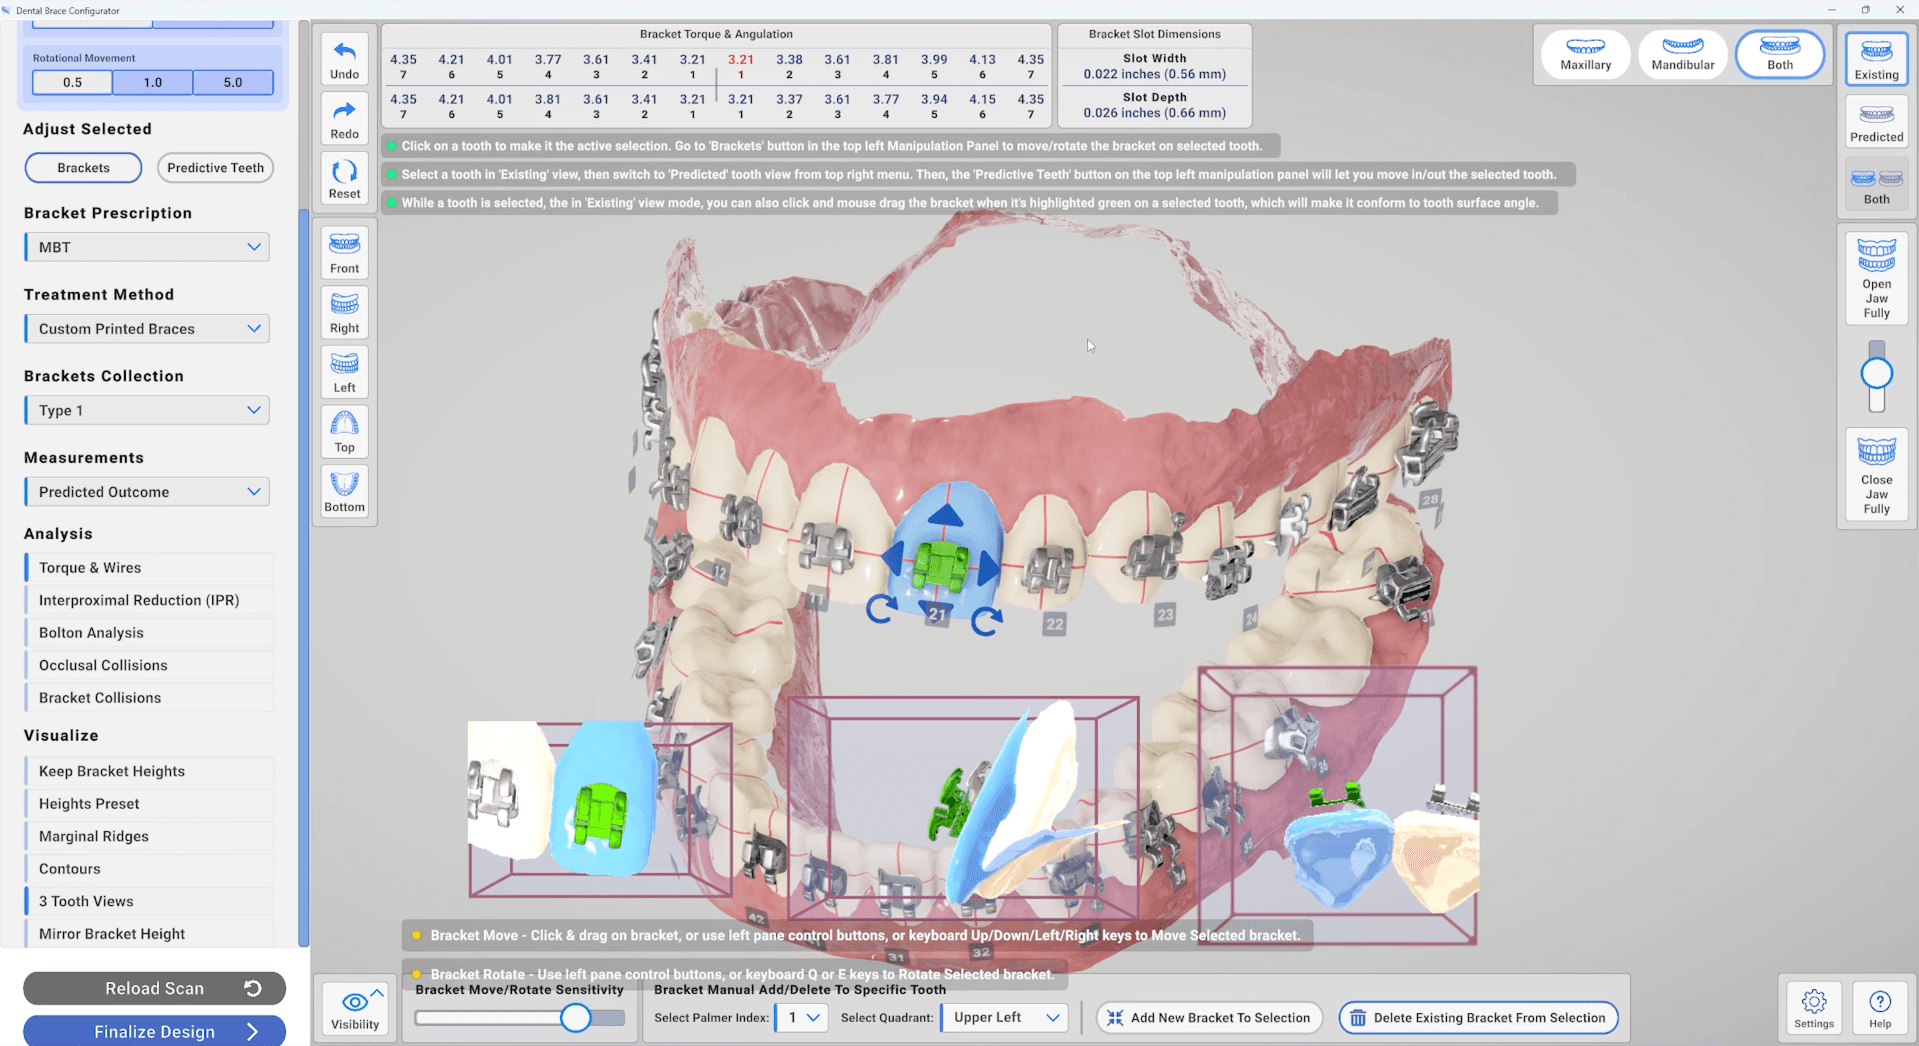Toggle model Visibility
Image resolution: width=1919 pixels, height=1046 pixels.
click(354, 1008)
